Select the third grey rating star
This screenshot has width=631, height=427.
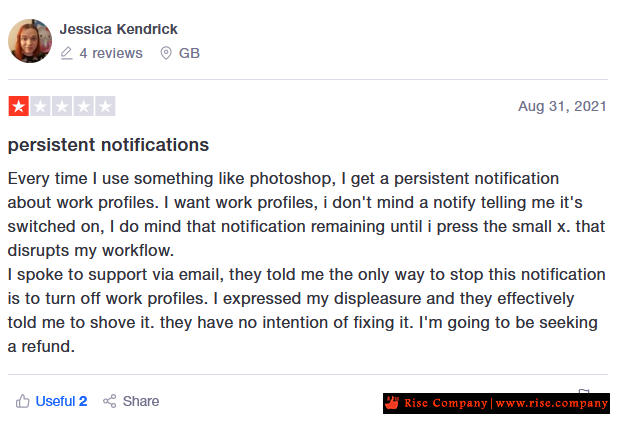coord(62,106)
